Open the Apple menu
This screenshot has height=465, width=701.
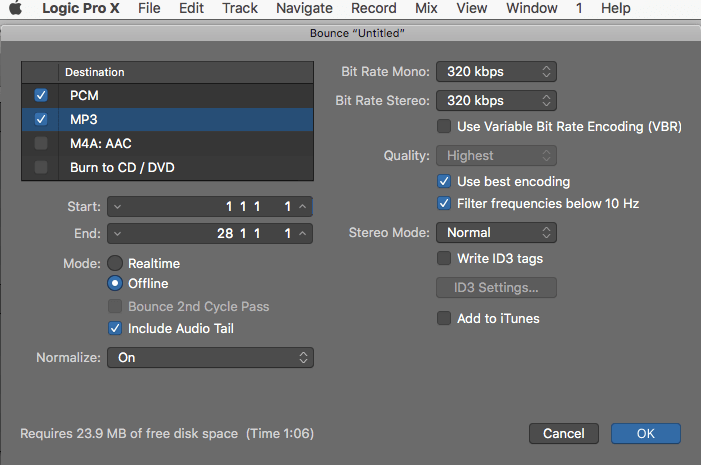16,8
